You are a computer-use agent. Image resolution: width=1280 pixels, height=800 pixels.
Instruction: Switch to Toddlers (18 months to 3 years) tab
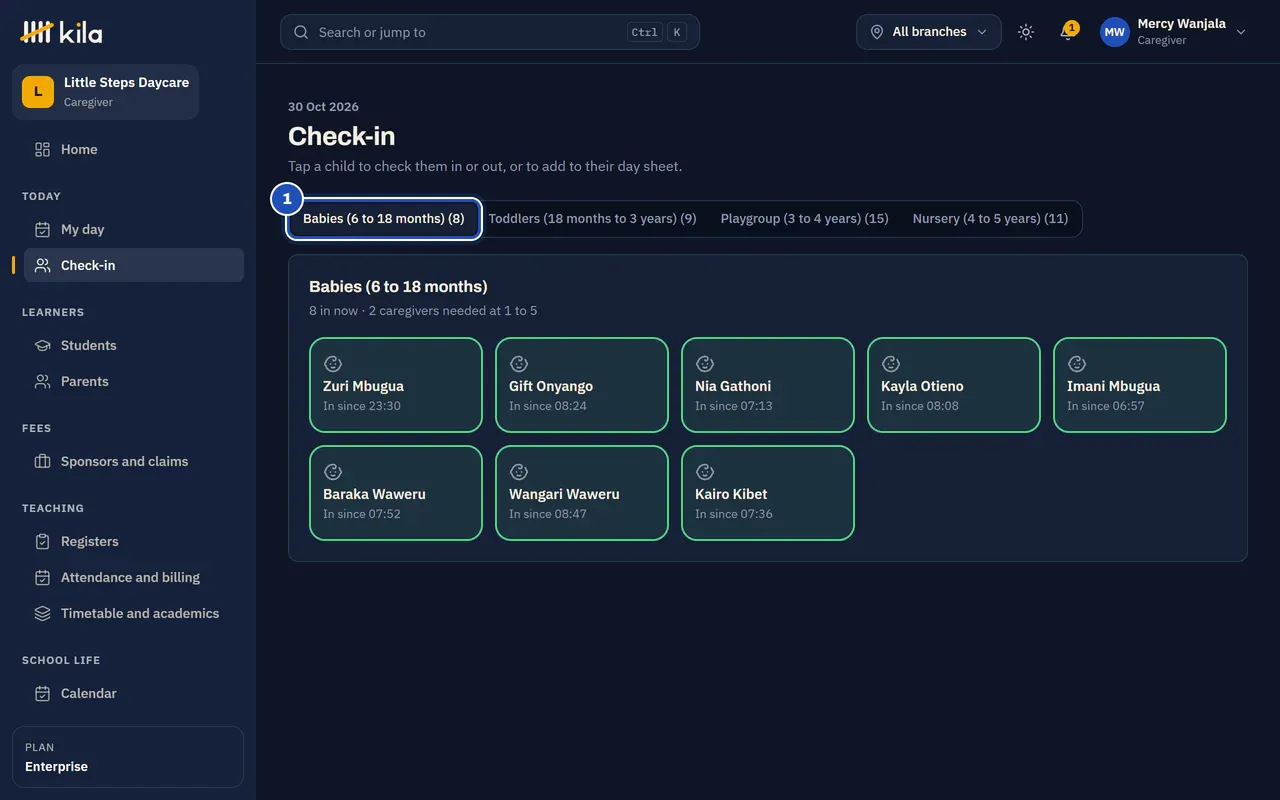[592, 218]
